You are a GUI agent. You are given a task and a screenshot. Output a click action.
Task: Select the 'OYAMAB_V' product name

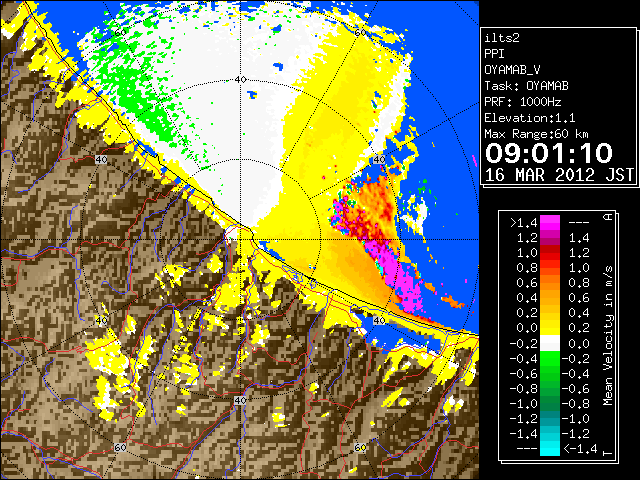click(x=512, y=70)
